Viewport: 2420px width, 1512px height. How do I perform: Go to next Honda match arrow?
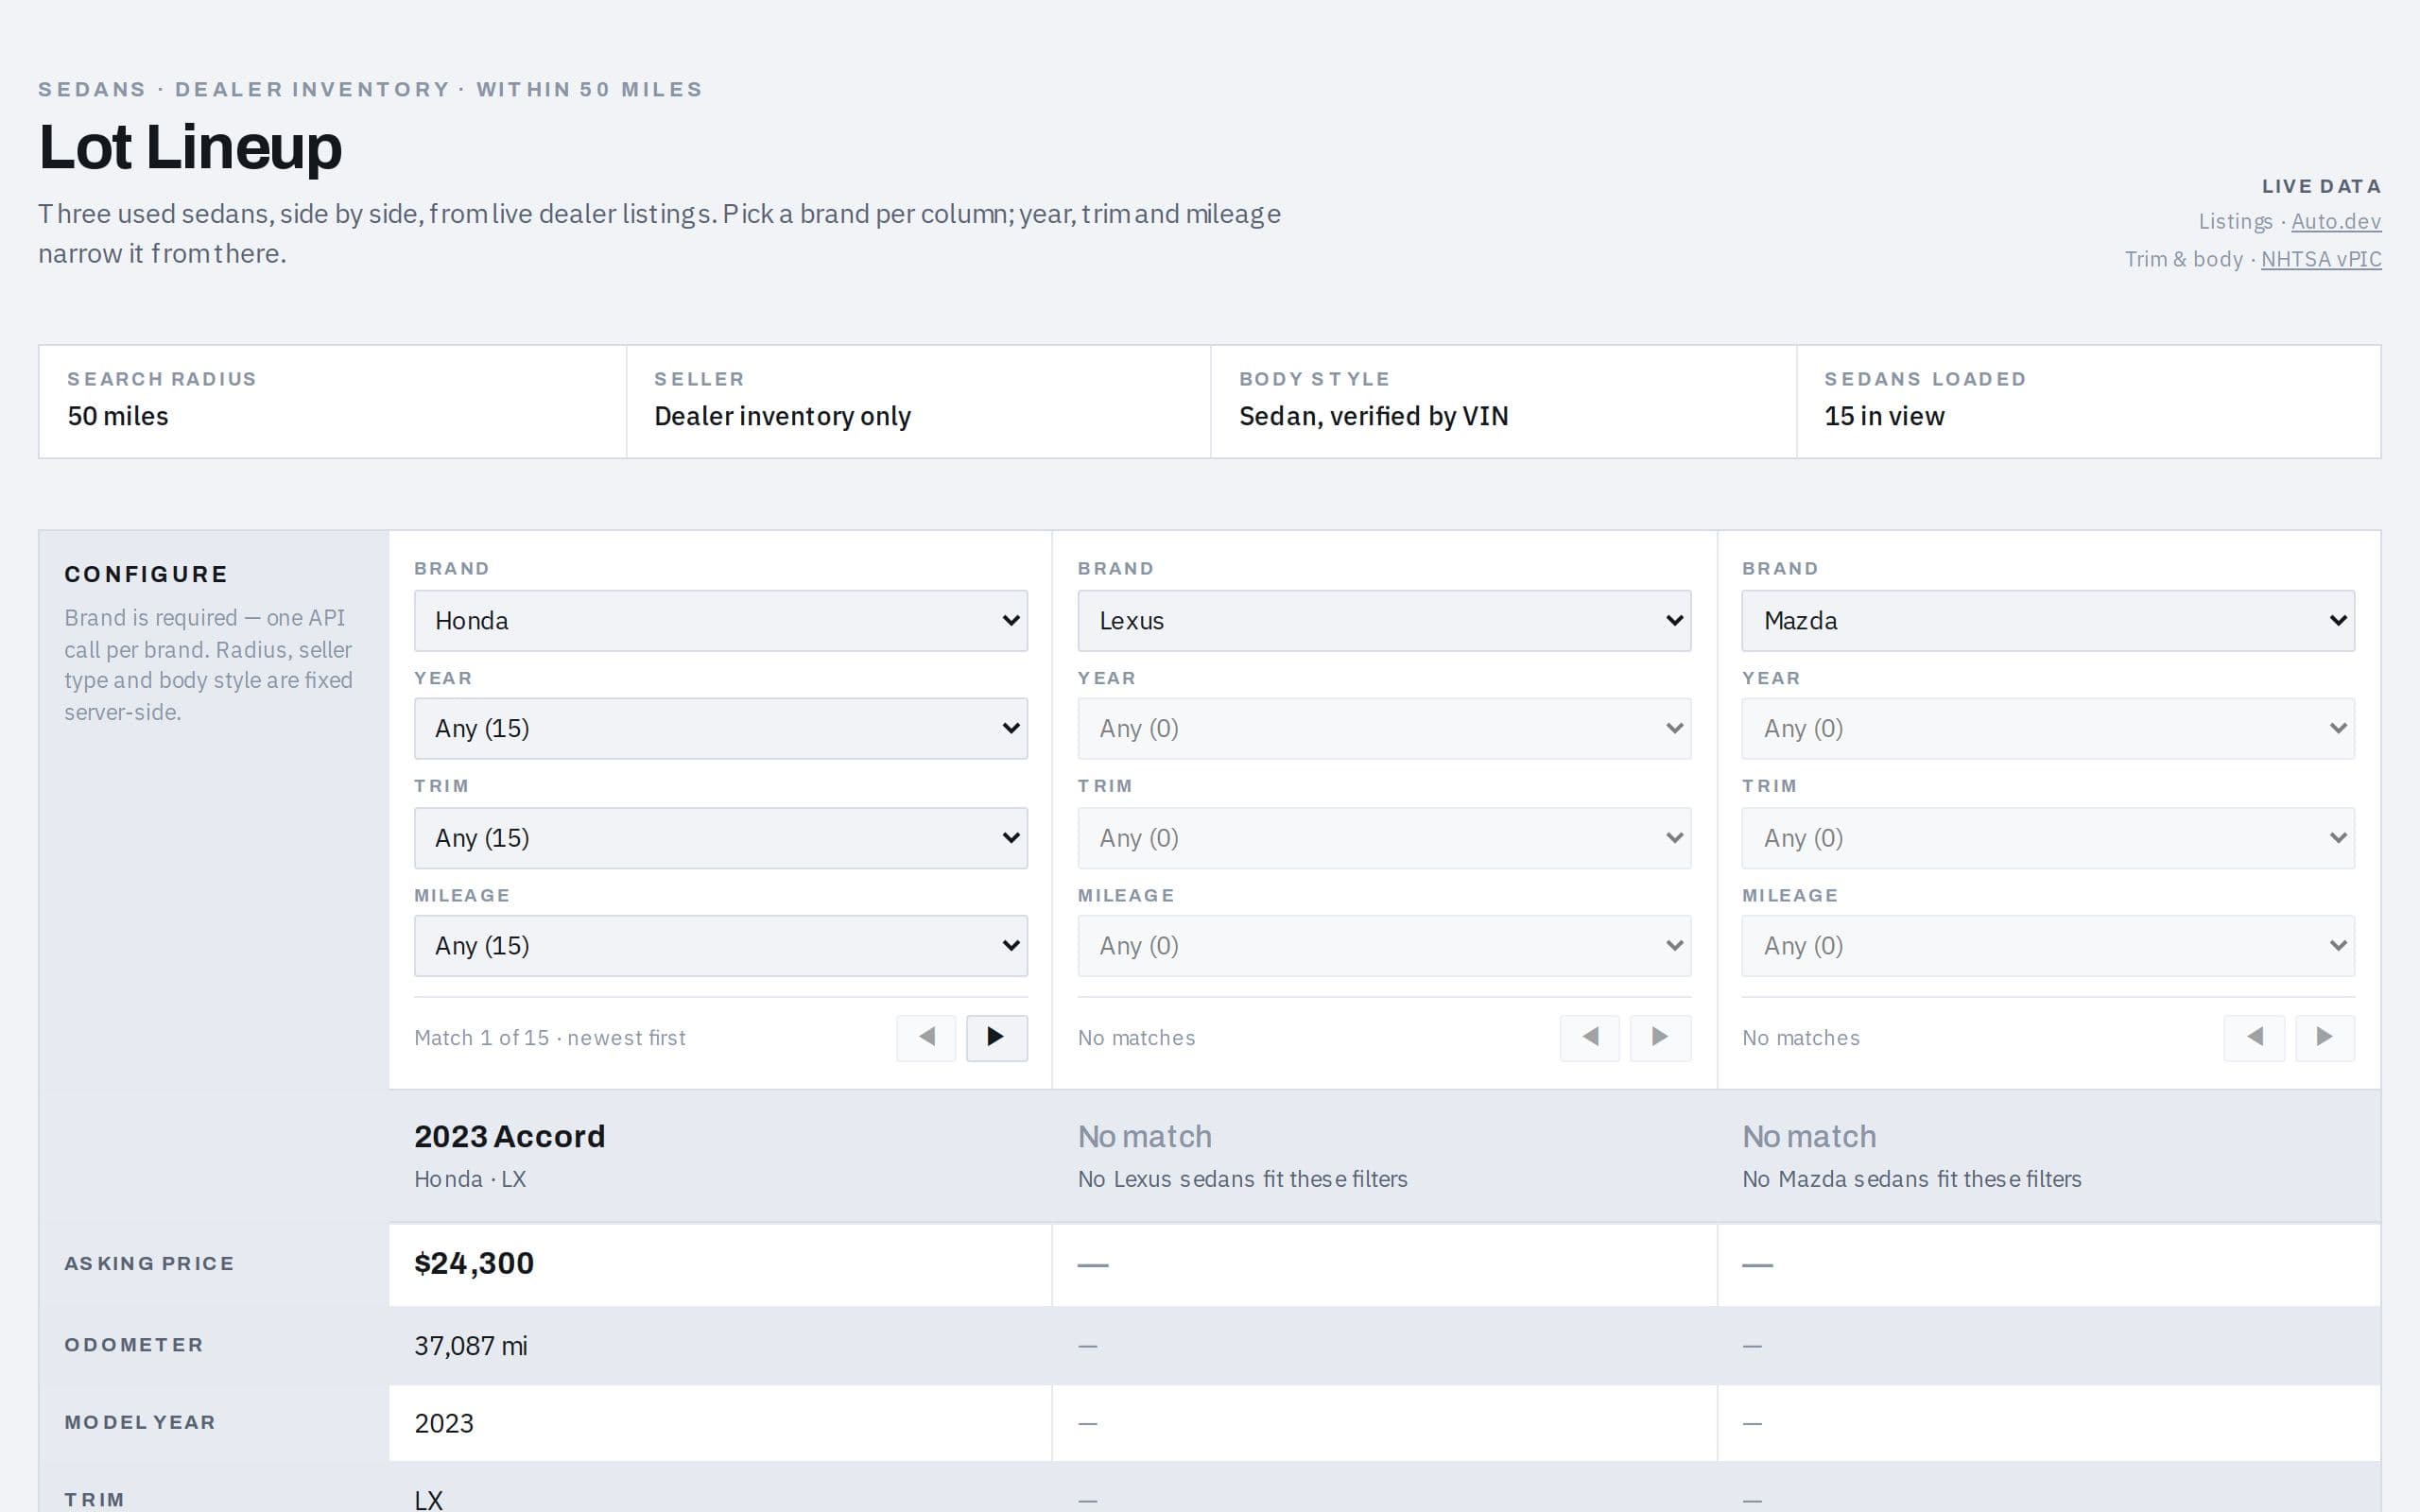996,1037
